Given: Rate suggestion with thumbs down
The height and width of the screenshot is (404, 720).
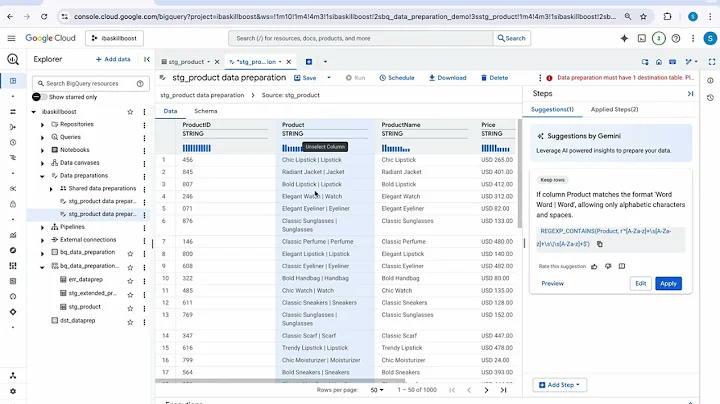Looking at the screenshot, I should 608,266.
